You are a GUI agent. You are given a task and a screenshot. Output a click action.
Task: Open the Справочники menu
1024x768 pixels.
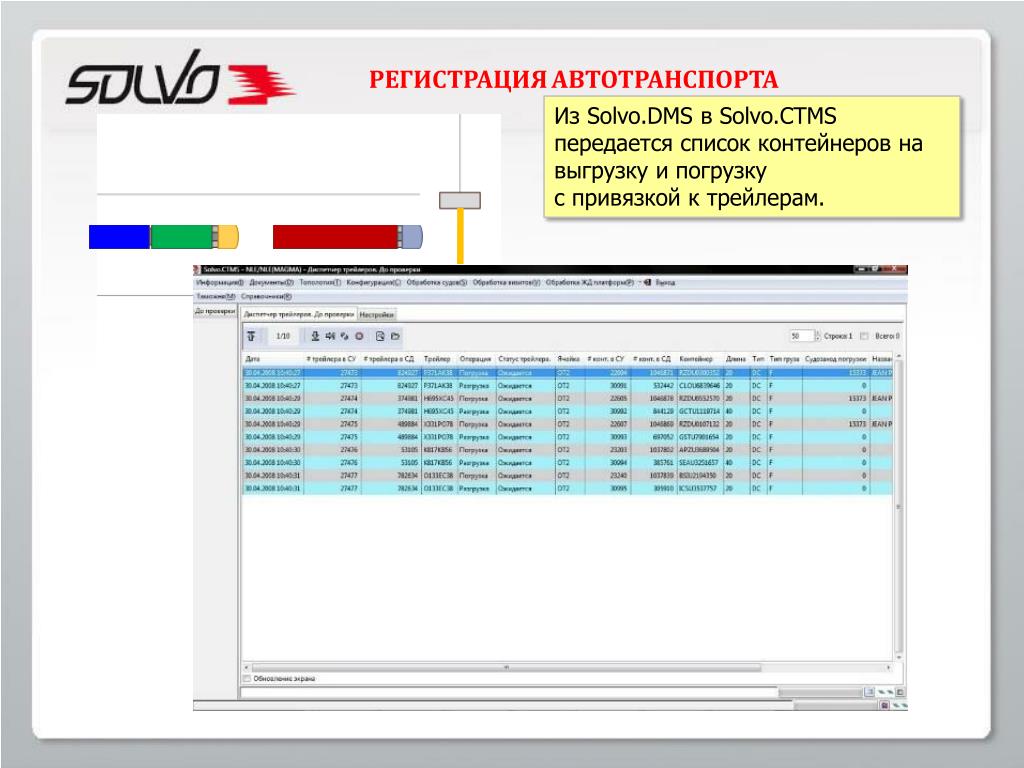pos(266,296)
